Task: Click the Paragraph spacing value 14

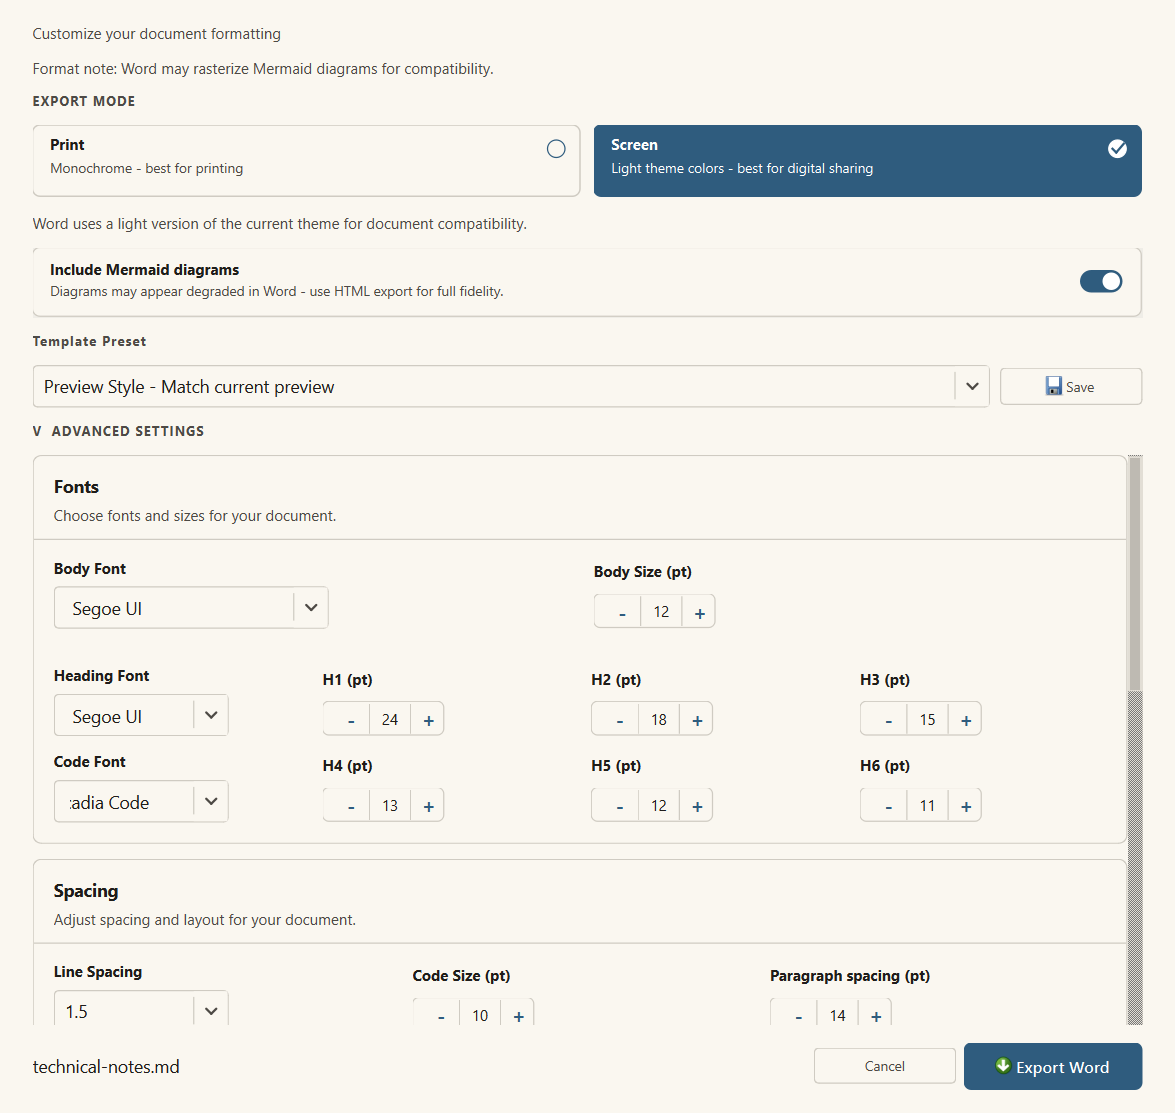Action: click(x=837, y=1015)
